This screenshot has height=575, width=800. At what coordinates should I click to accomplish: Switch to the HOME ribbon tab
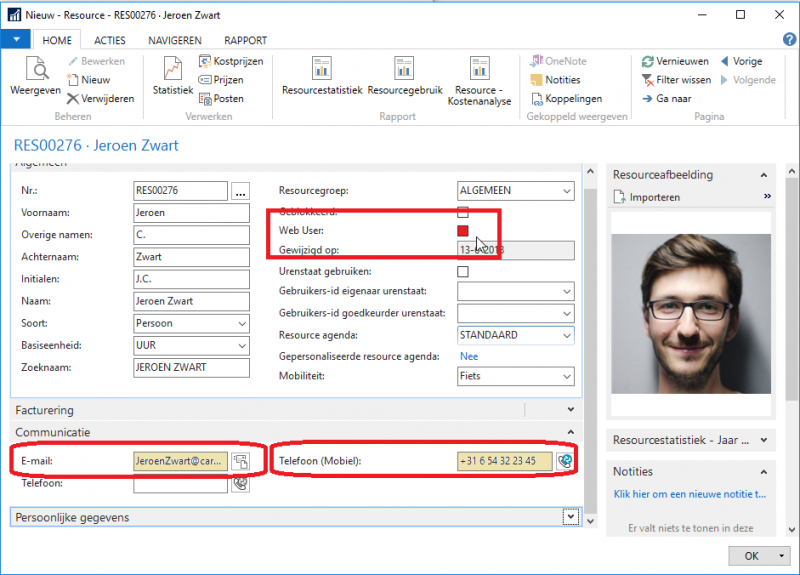click(x=57, y=40)
